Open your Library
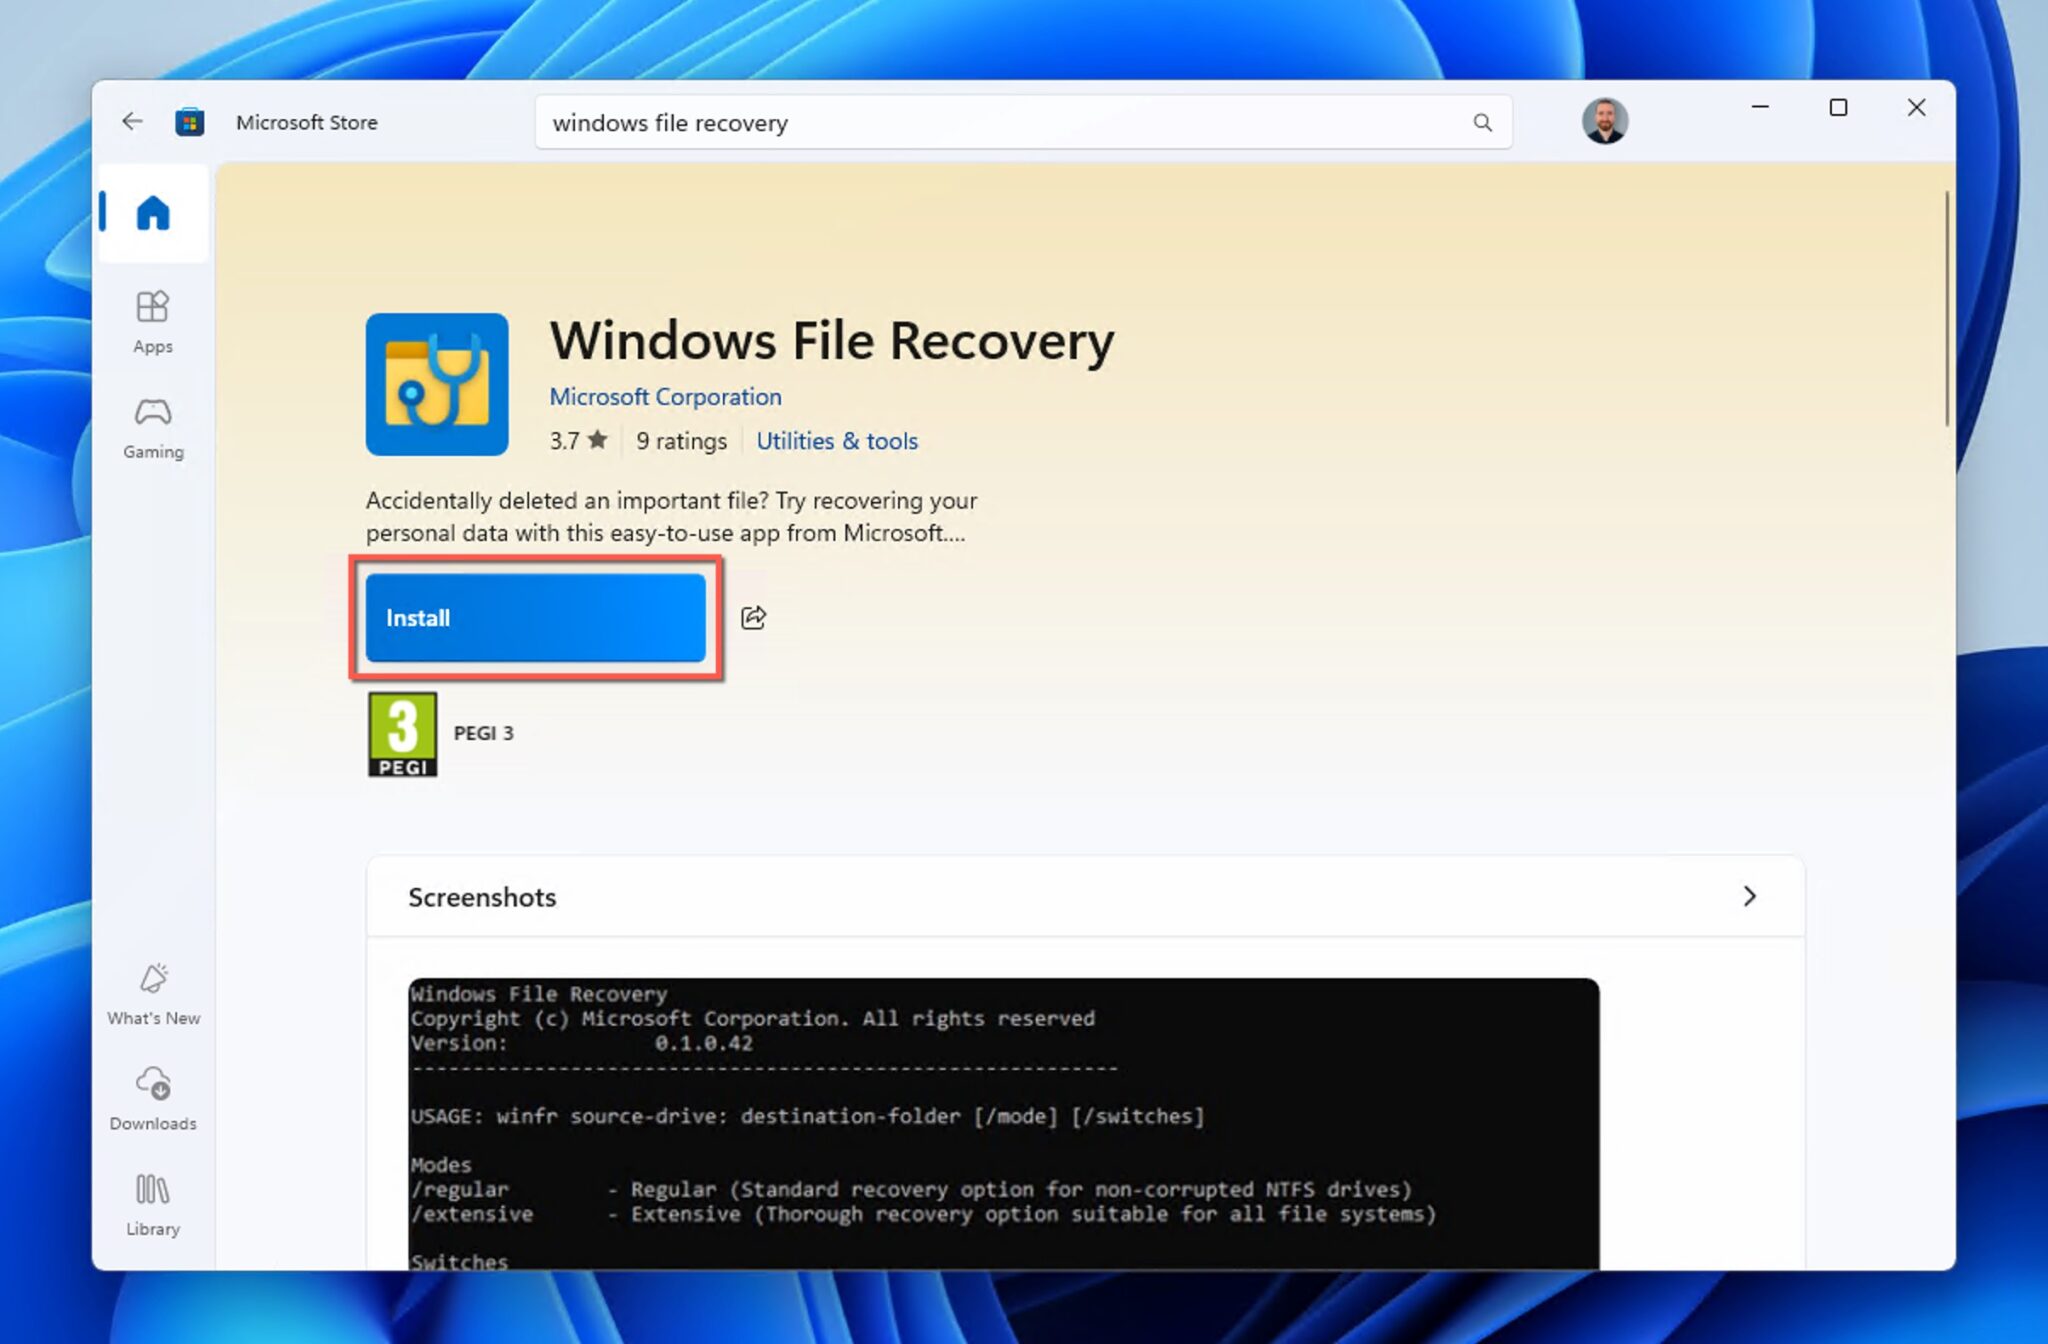This screenshot has width=2048, height=1344. pyautogui.click(x=152, y=1202)
